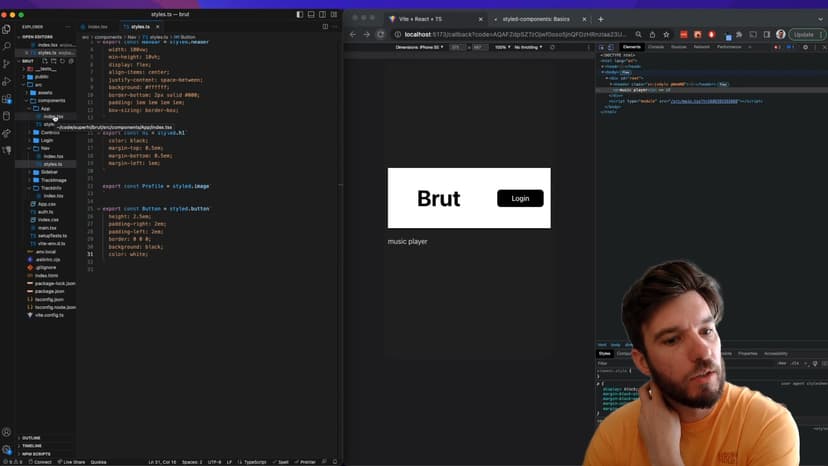Expand the OUTLINE section
This screenshot has height=466, width=828.
pyautogui.click(x=31, y=438)
